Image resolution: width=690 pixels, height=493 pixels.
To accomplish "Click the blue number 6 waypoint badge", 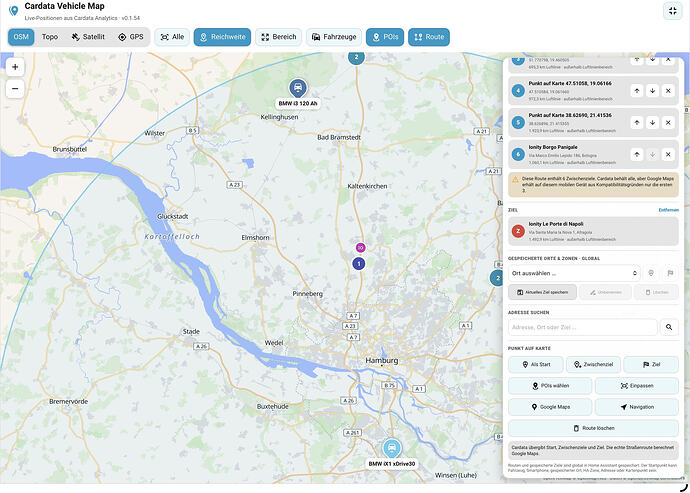I will [x=518, y=154].
